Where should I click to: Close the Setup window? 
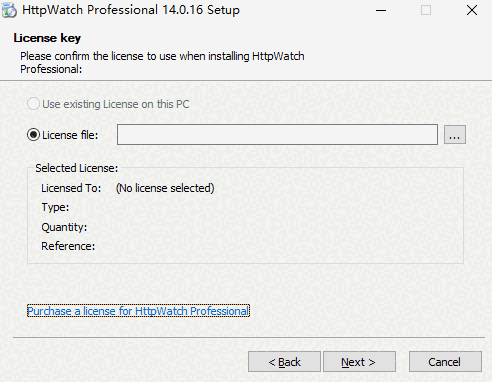472,10
